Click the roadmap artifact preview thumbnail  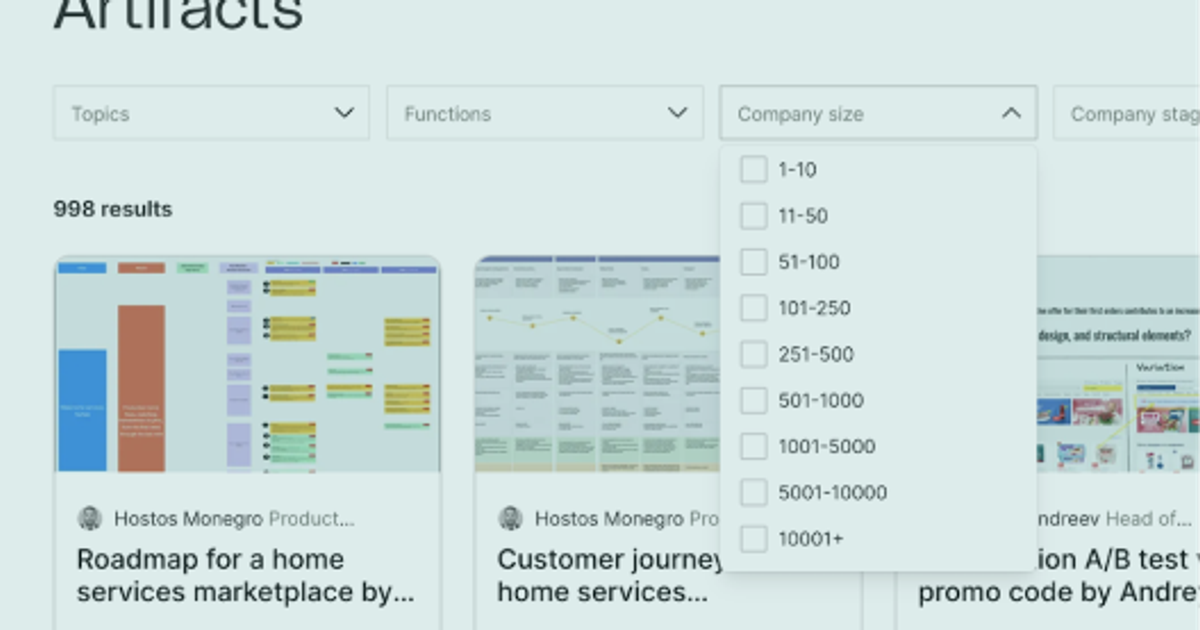click(x=246, y=365)
